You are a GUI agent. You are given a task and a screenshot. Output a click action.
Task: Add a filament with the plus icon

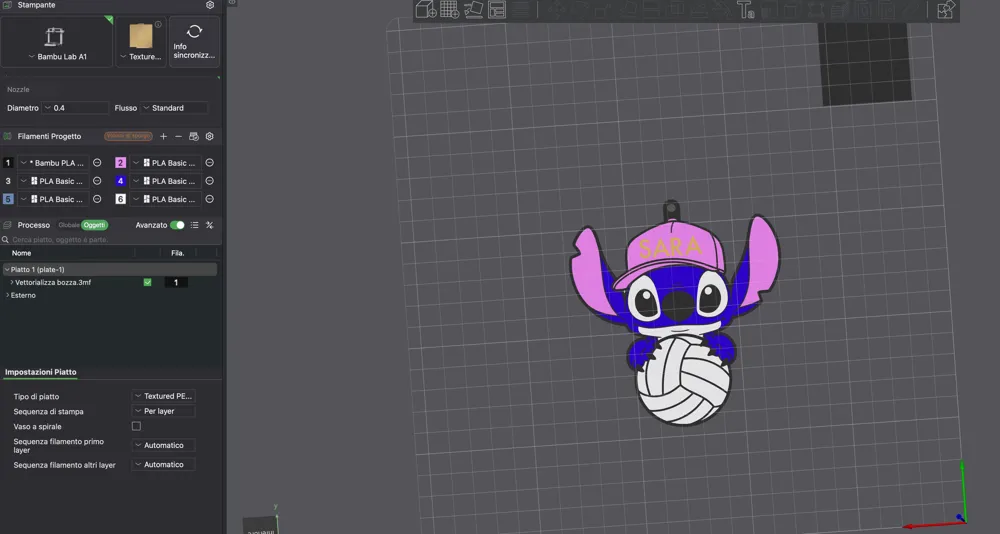click(163, 136)
